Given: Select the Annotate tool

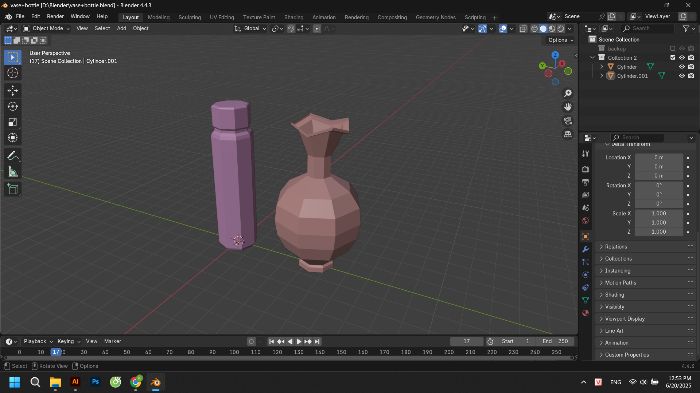Looking at the screenshot, I should (x=12, y=155).
